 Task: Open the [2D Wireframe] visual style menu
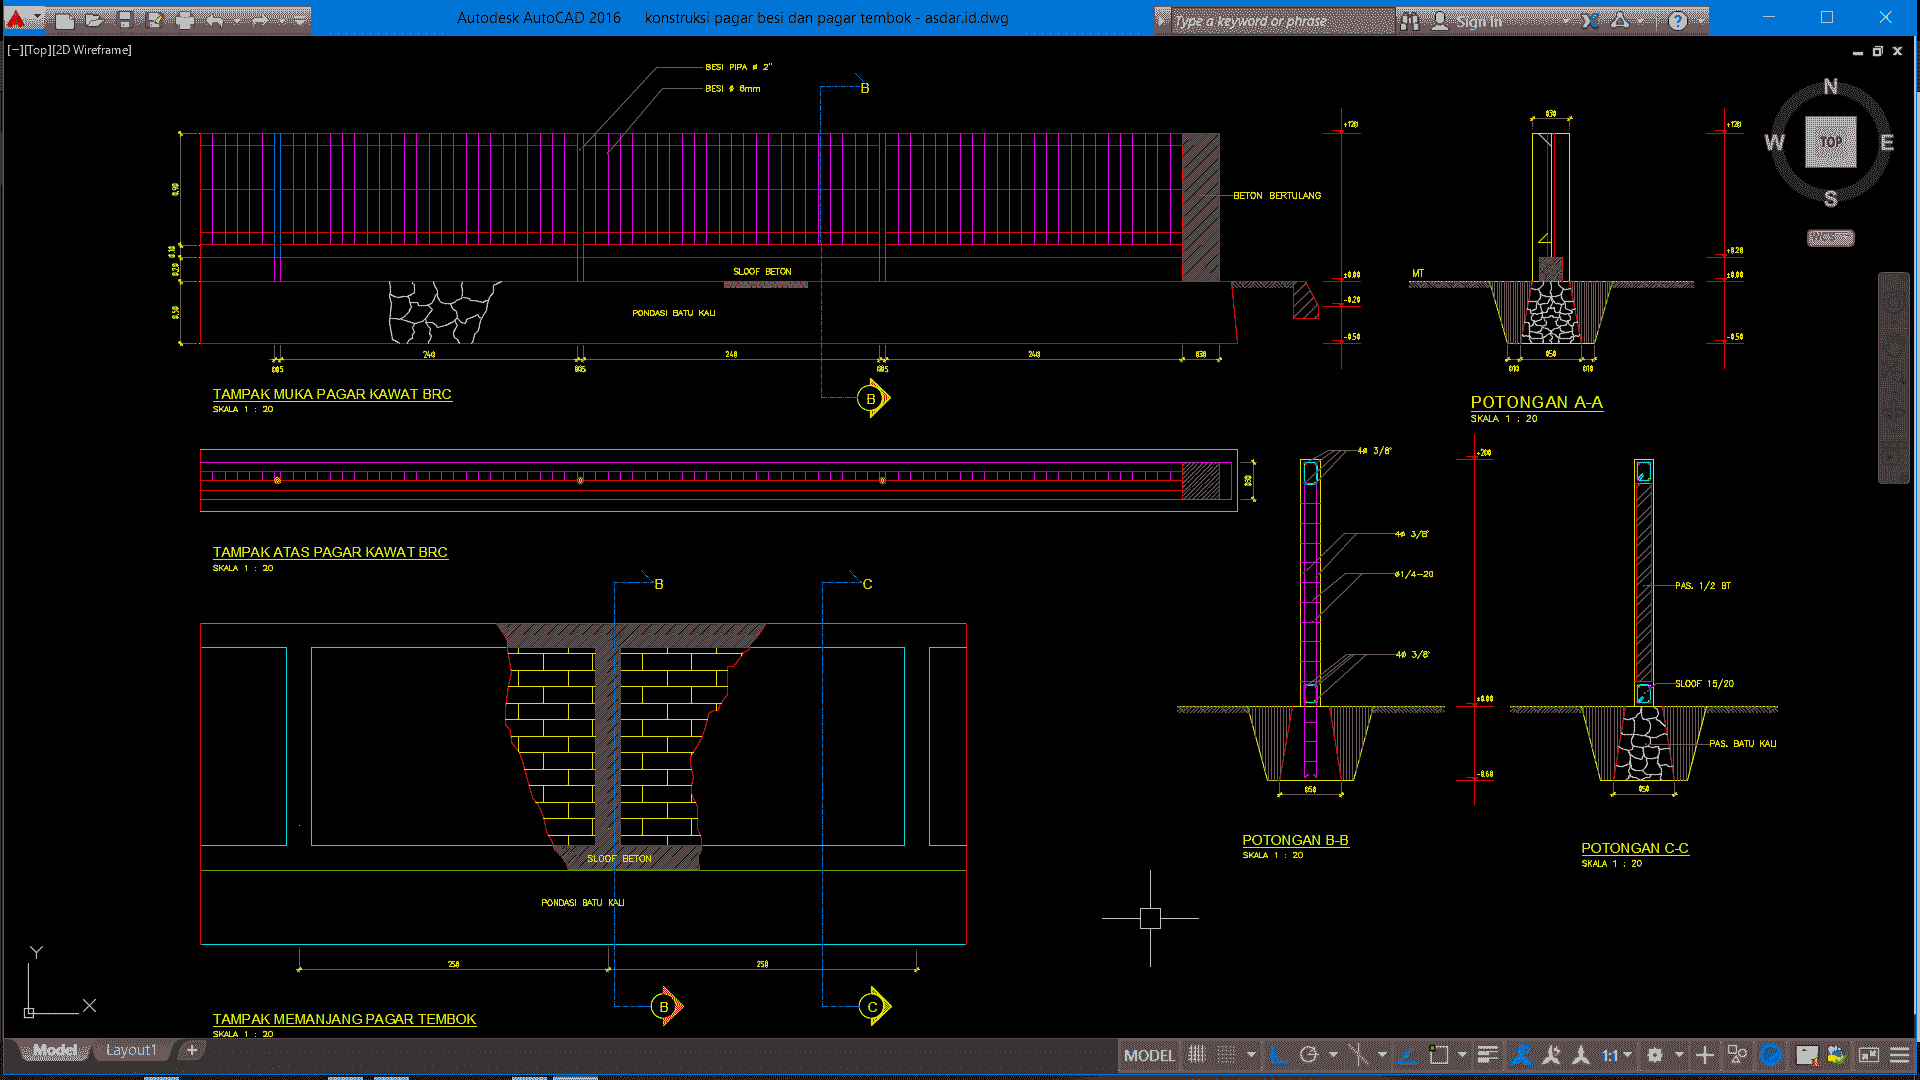point(92,50)
